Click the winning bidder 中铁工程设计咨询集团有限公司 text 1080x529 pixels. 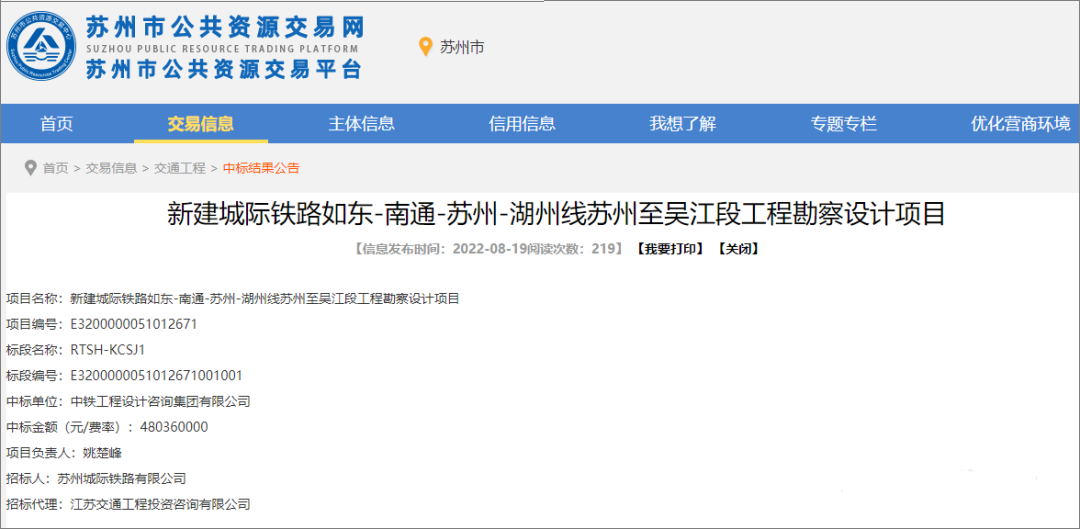coord(160,401)
